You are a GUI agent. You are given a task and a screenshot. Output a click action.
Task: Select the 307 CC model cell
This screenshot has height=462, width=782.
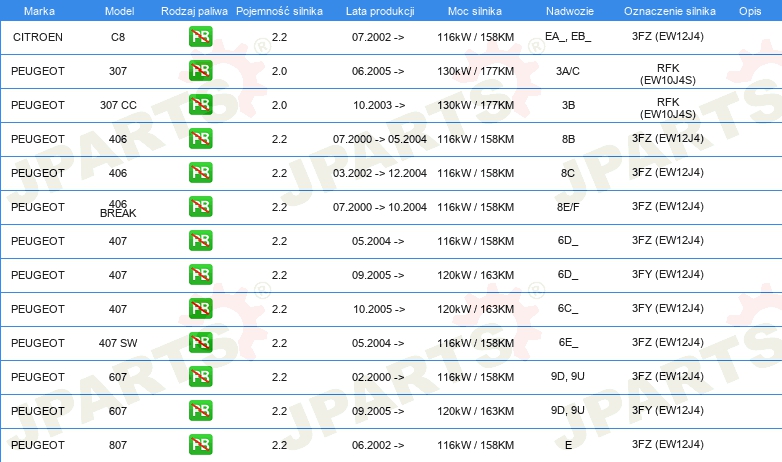click(x=118, y=105)
